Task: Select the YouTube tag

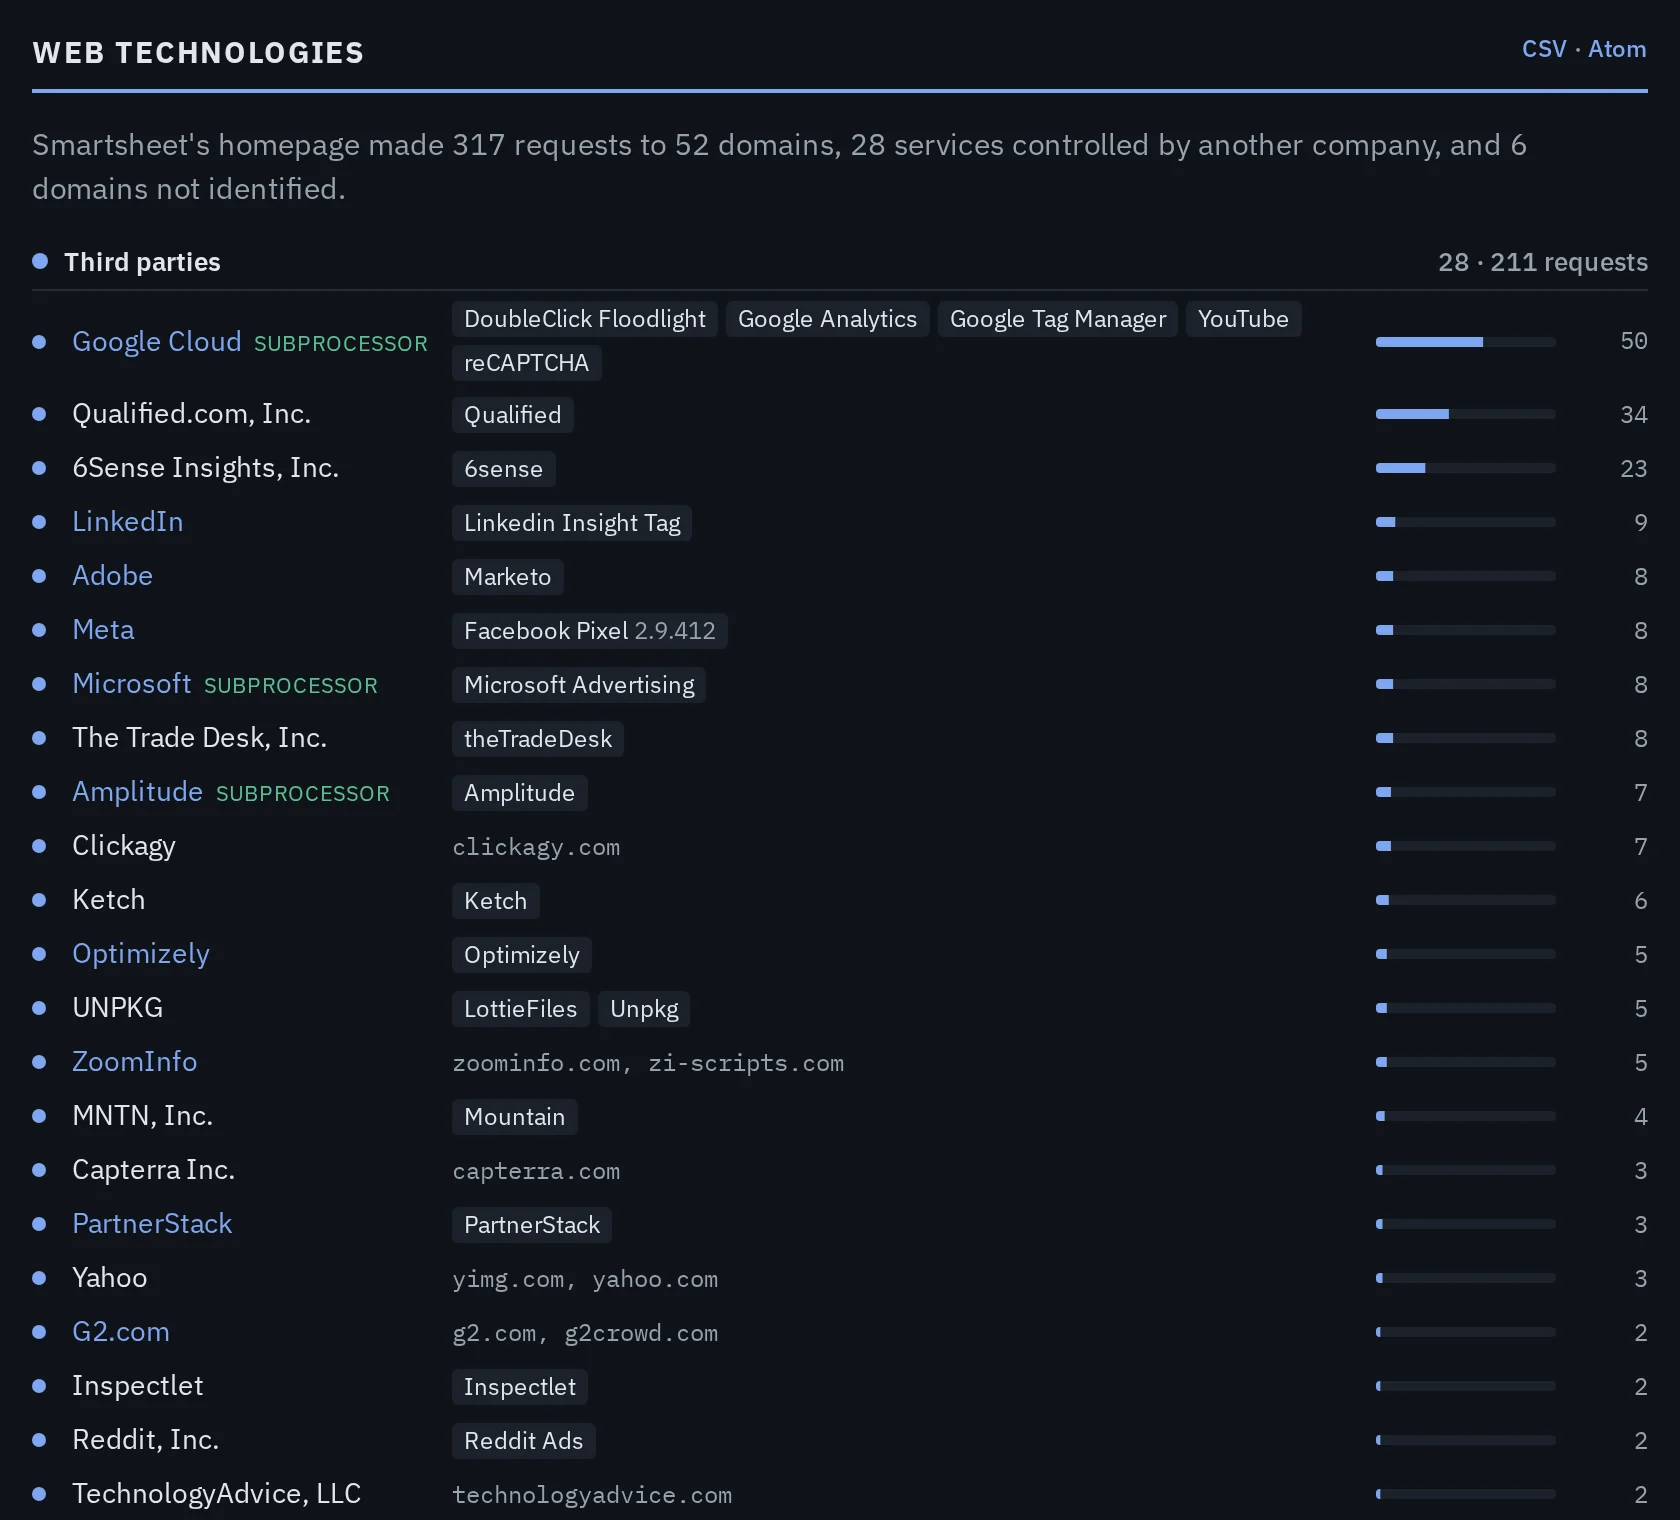Action: [1244, 319]
